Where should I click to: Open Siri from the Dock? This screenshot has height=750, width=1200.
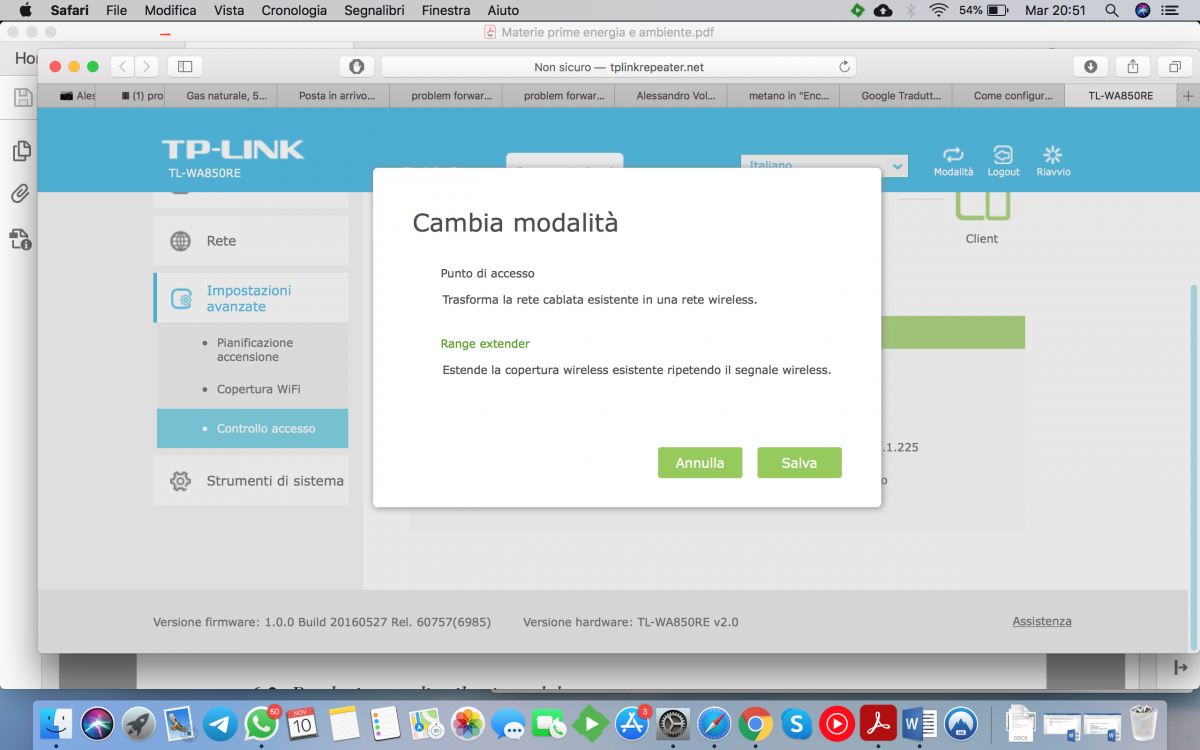pyautogui.click(x=98, y=722)
